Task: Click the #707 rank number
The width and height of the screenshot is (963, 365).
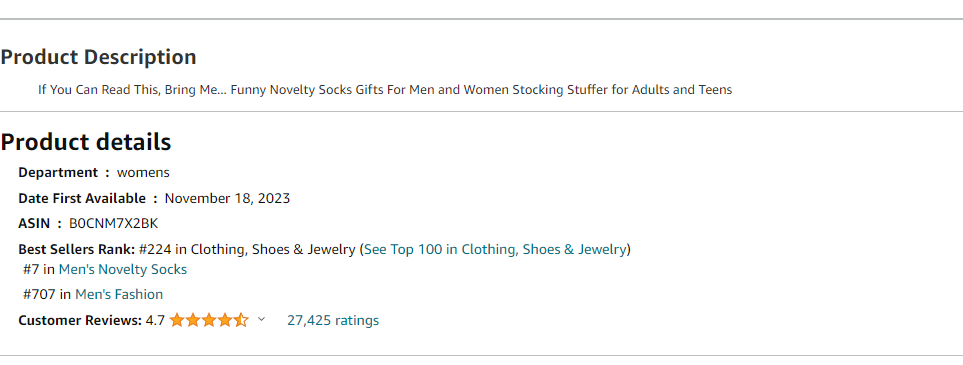Action: point(39,294)
